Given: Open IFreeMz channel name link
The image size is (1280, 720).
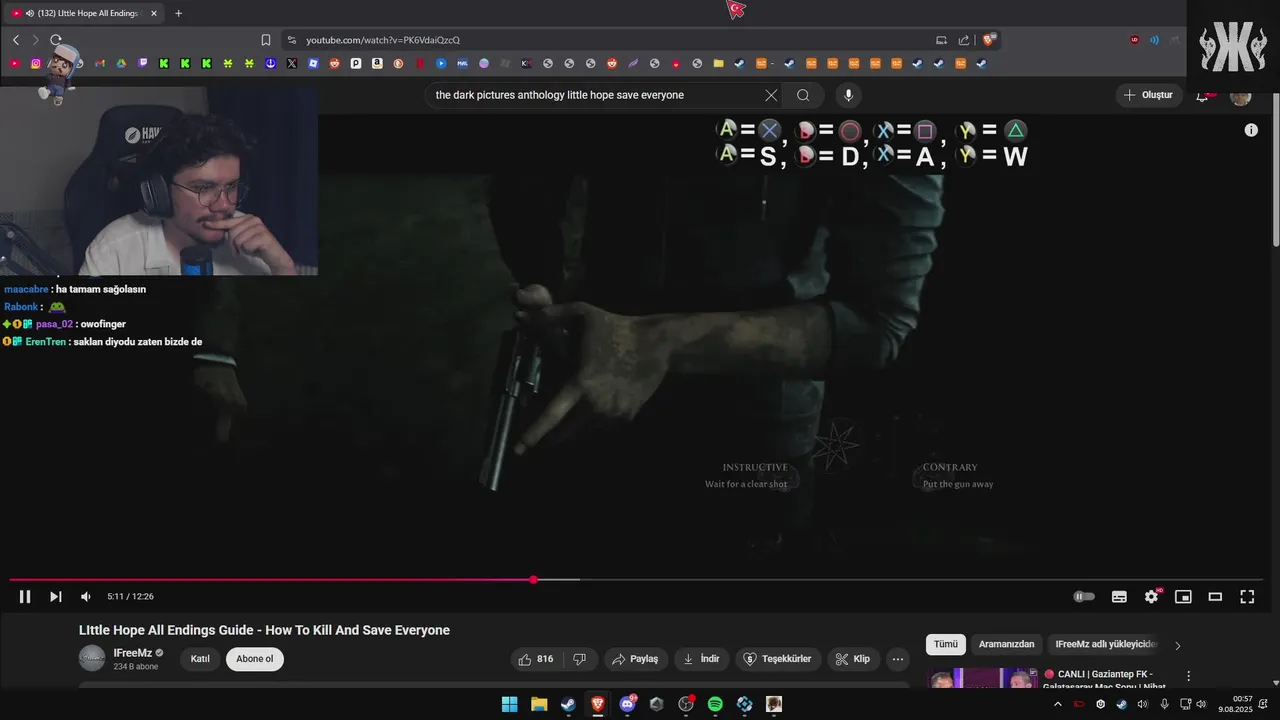Looking at the screenshot, I should 133,653.
